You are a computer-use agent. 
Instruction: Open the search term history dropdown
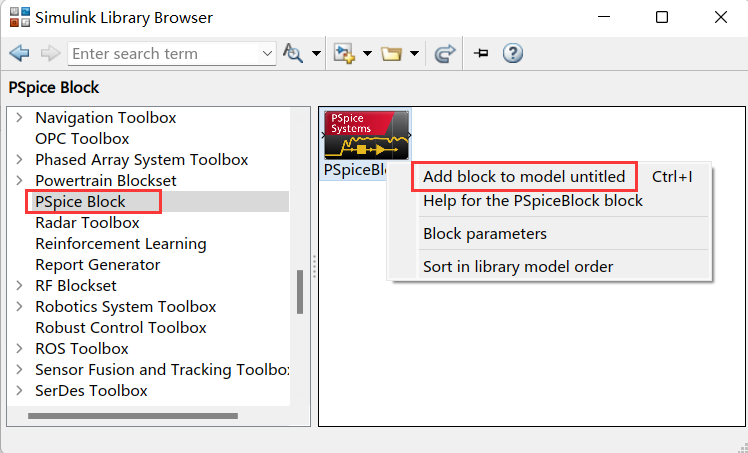267,53
